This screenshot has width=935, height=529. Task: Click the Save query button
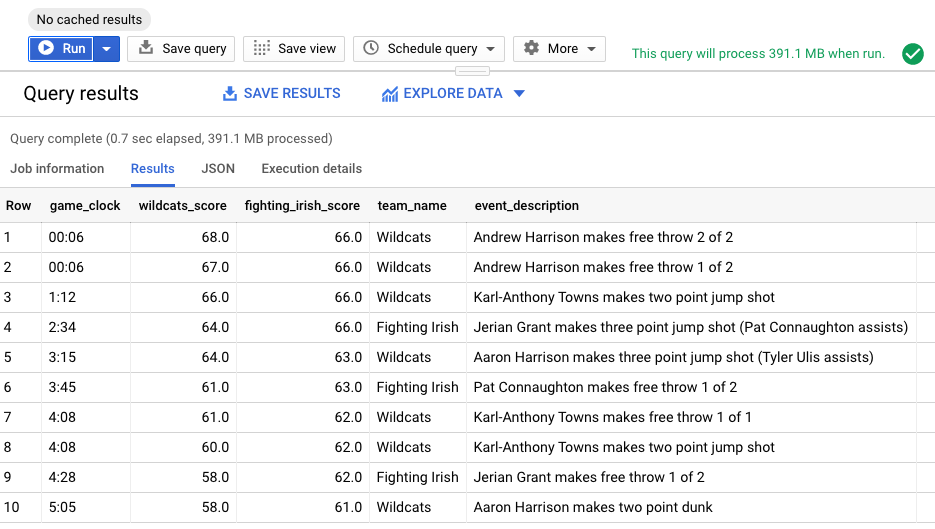(181, 49)
